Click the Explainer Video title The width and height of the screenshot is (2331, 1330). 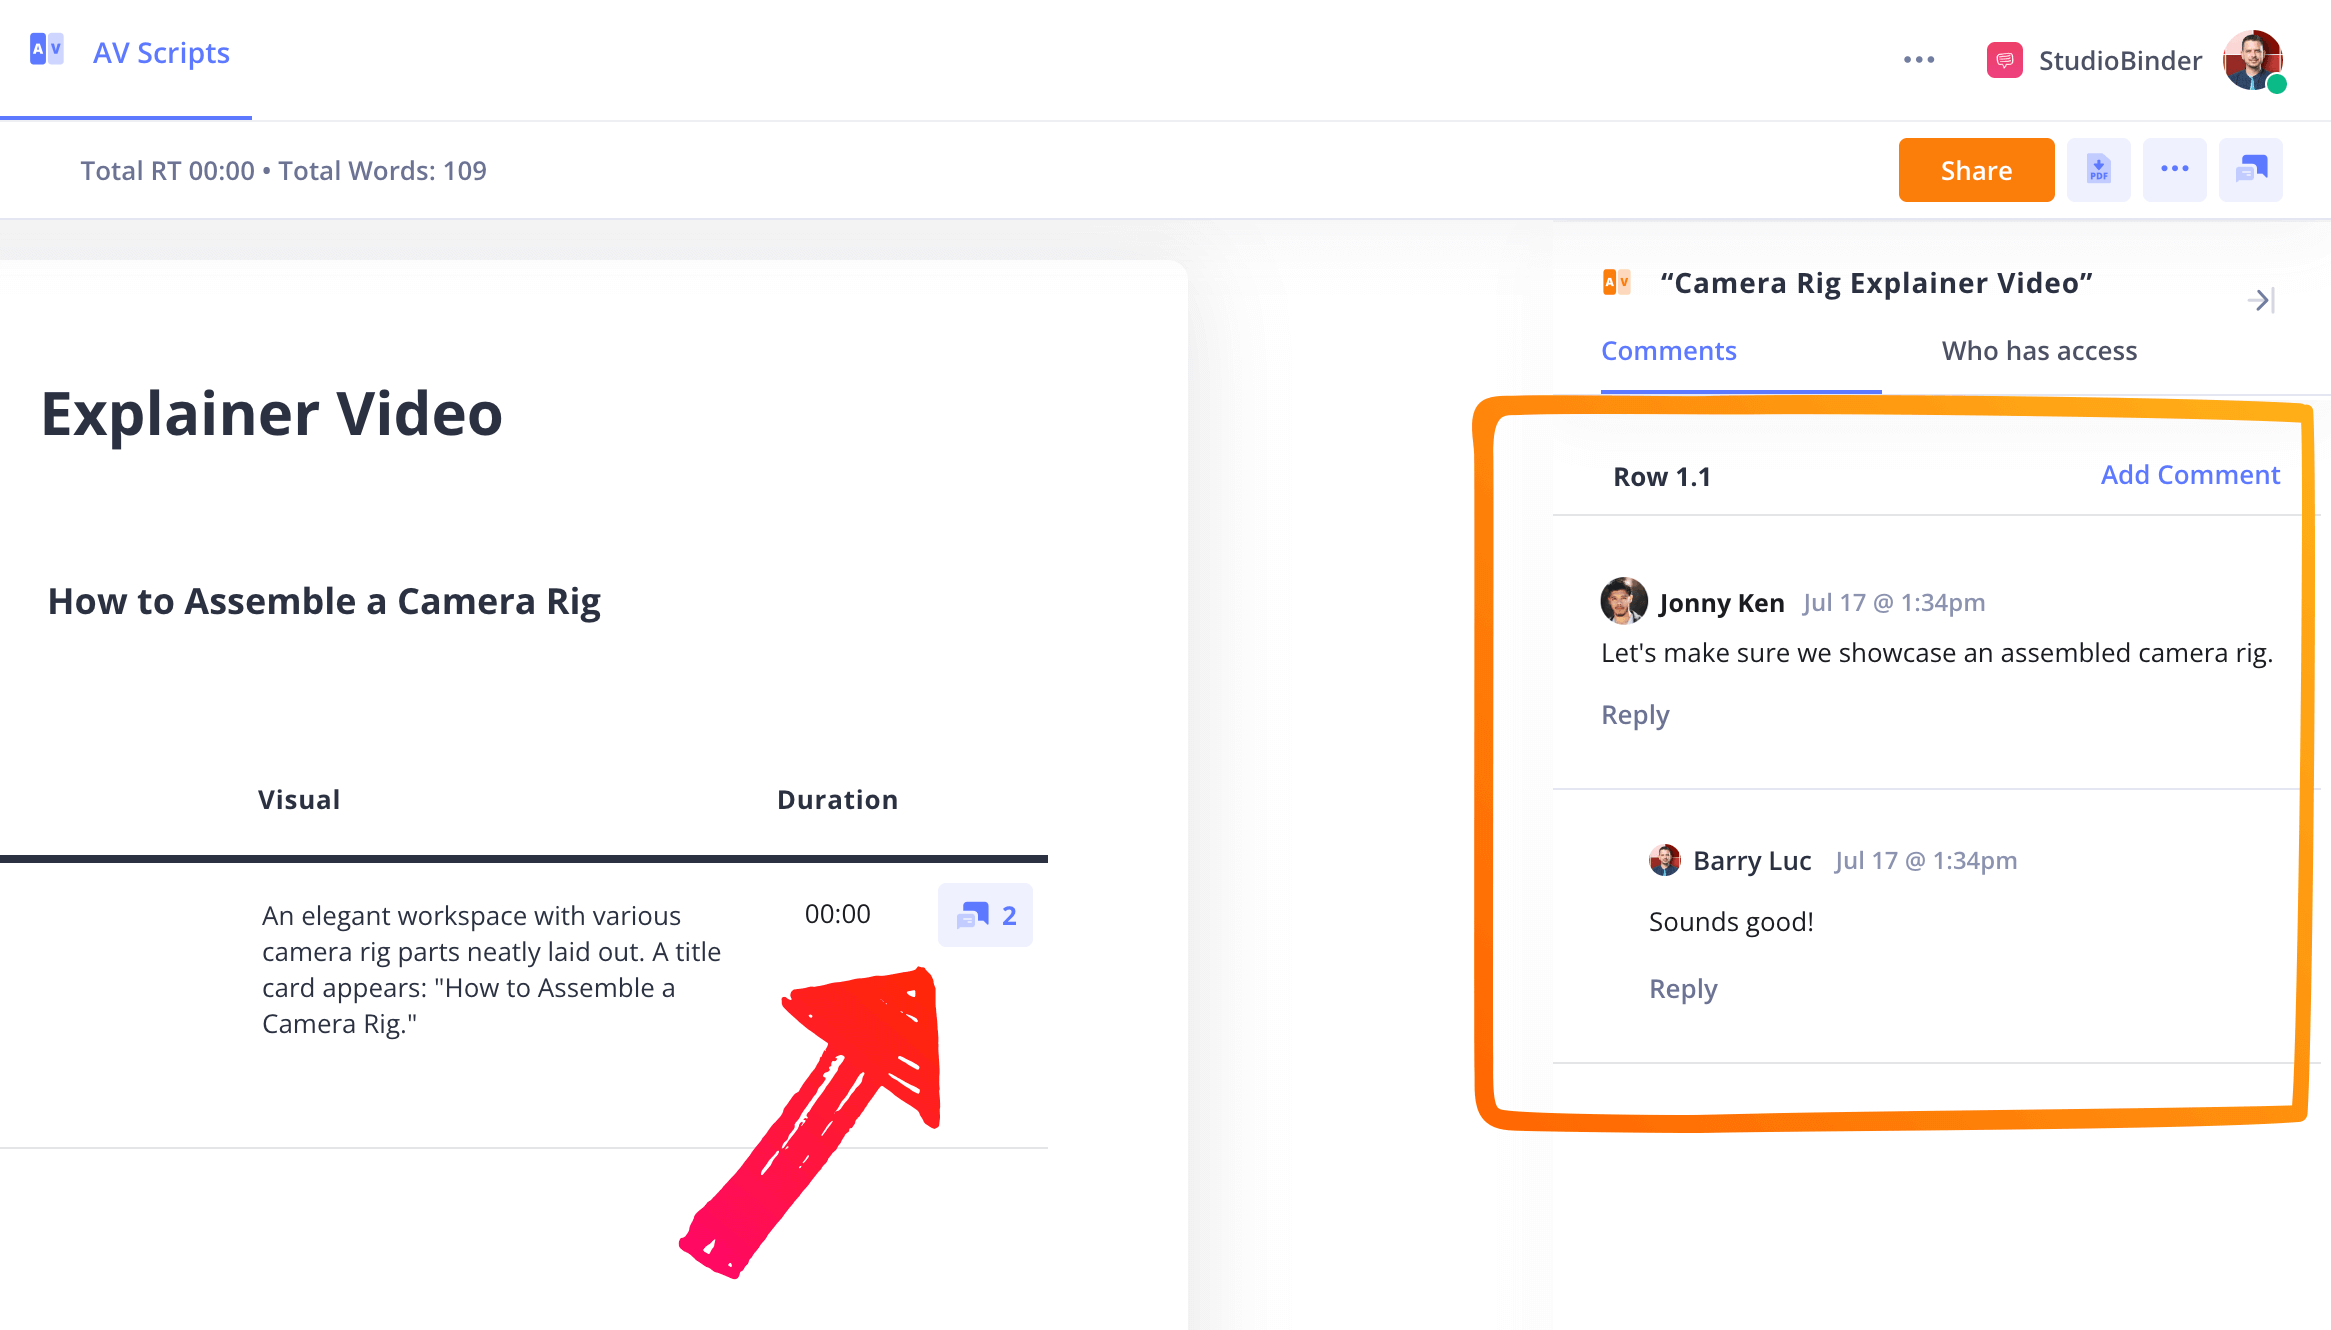(x=271, y=414)
